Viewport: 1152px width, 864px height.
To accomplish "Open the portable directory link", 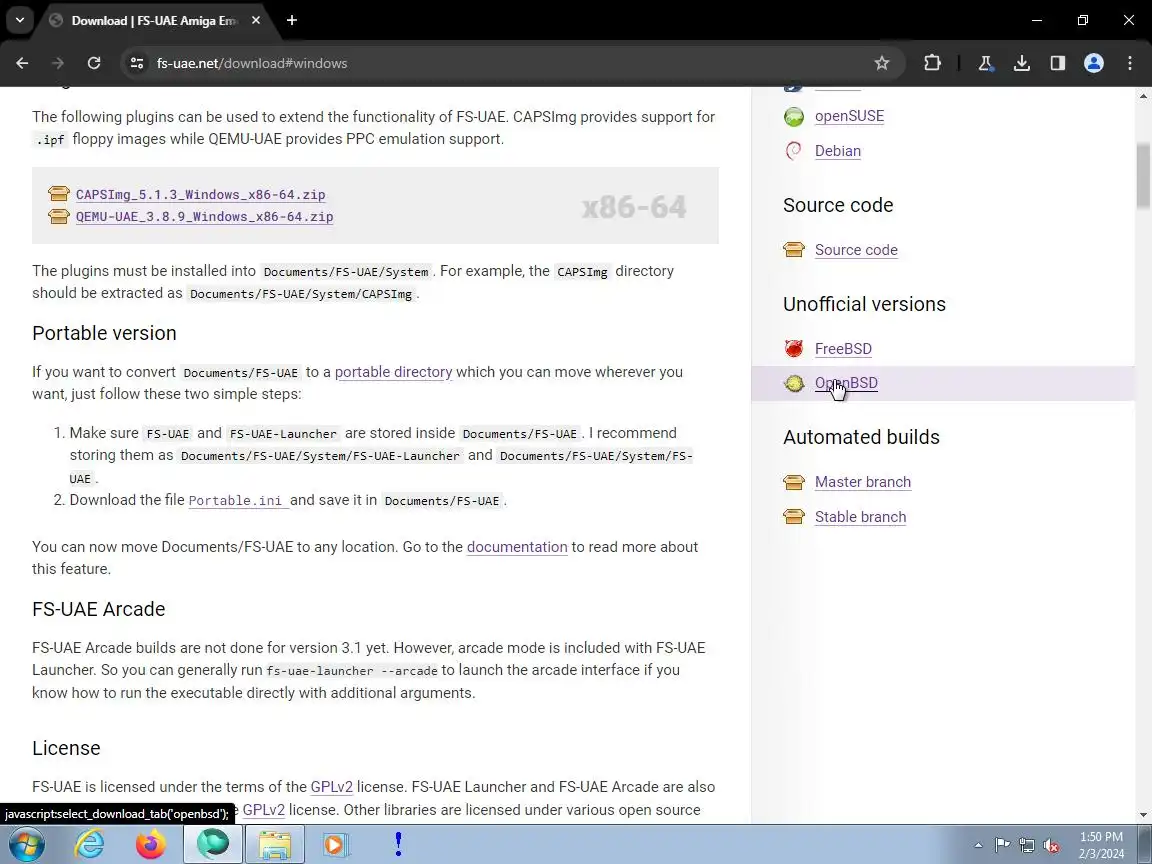I will [x=394, y=372].
